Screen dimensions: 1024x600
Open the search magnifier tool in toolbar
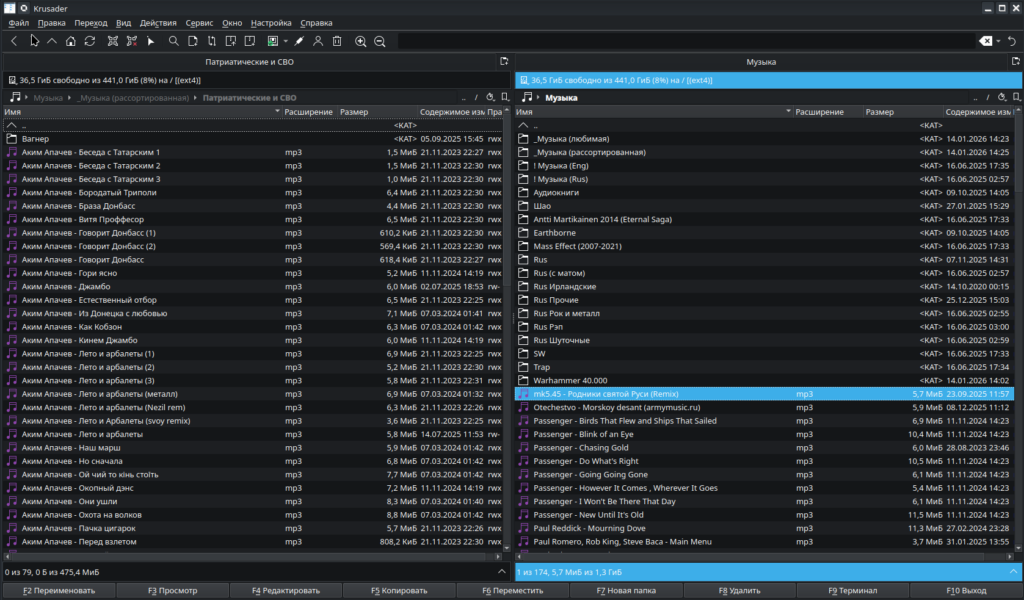pos(173,41)
